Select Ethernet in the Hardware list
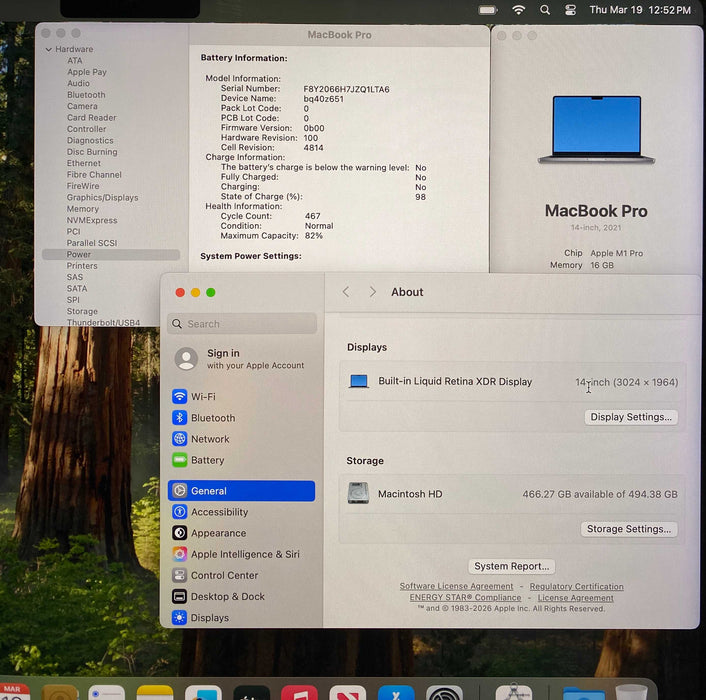 pyautogui.click(x=84, y=163)
